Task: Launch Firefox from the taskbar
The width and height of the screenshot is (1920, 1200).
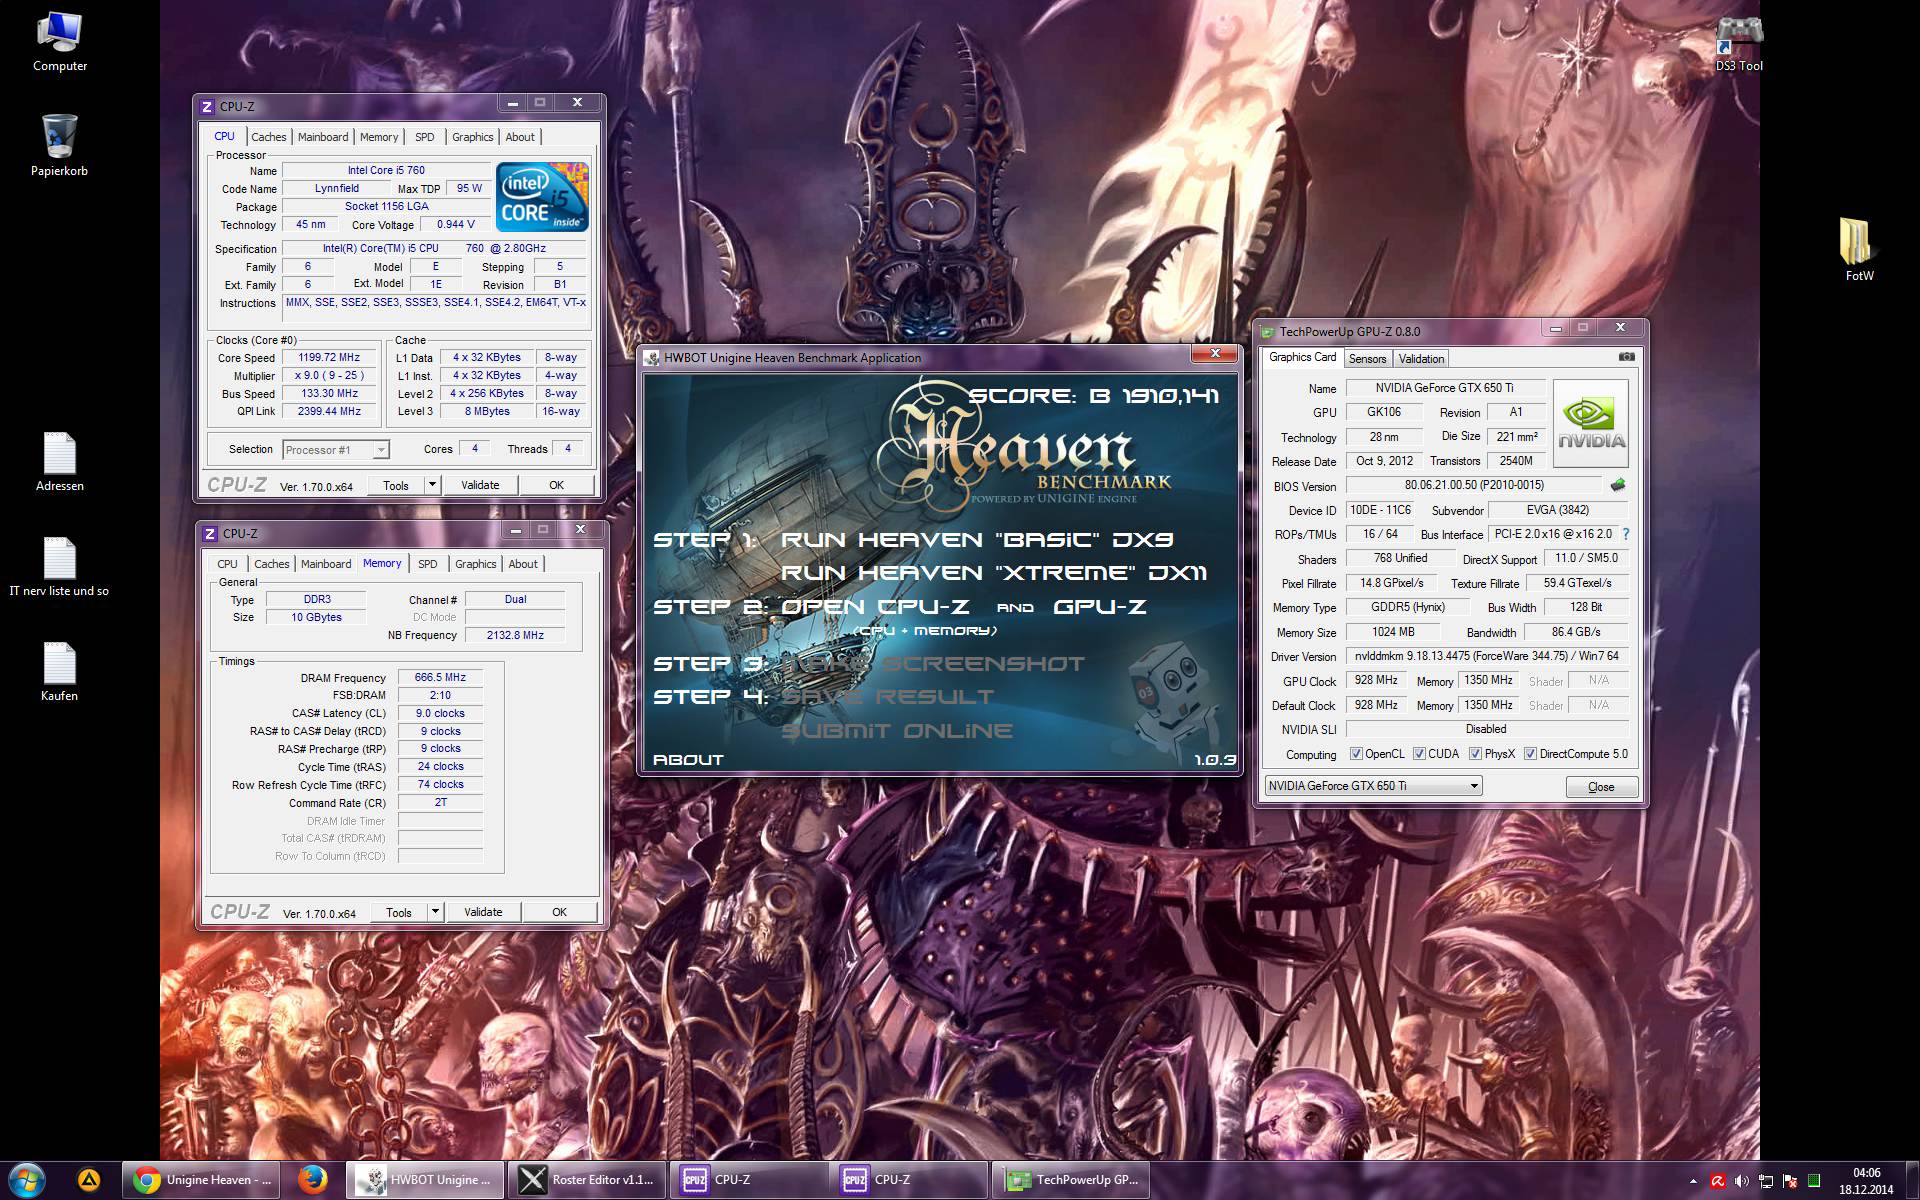Action: [x=313, y=1180]
